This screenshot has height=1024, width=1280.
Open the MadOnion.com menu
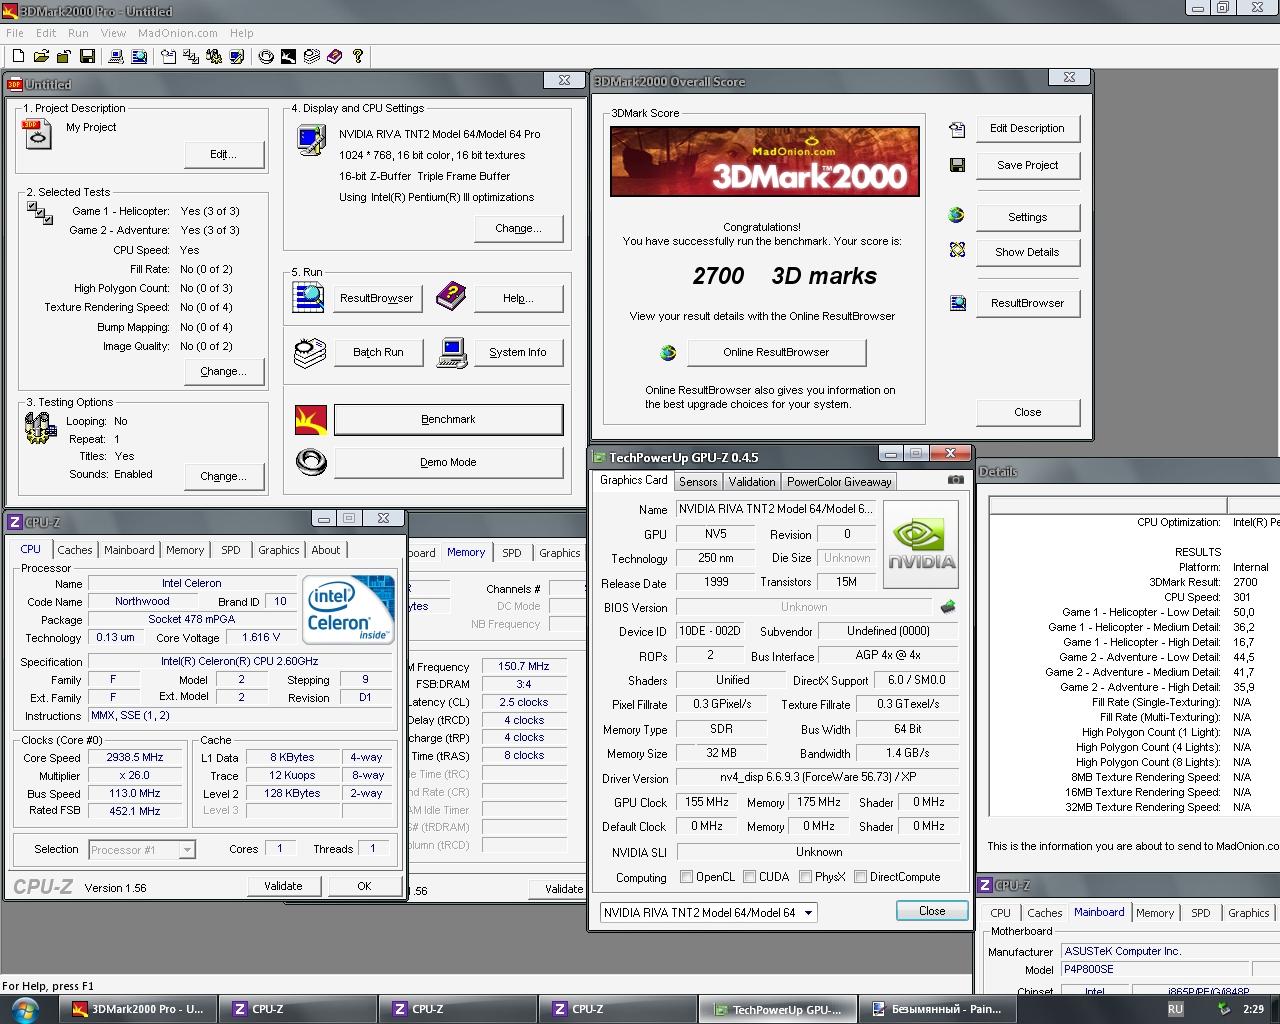click(178, 33)
